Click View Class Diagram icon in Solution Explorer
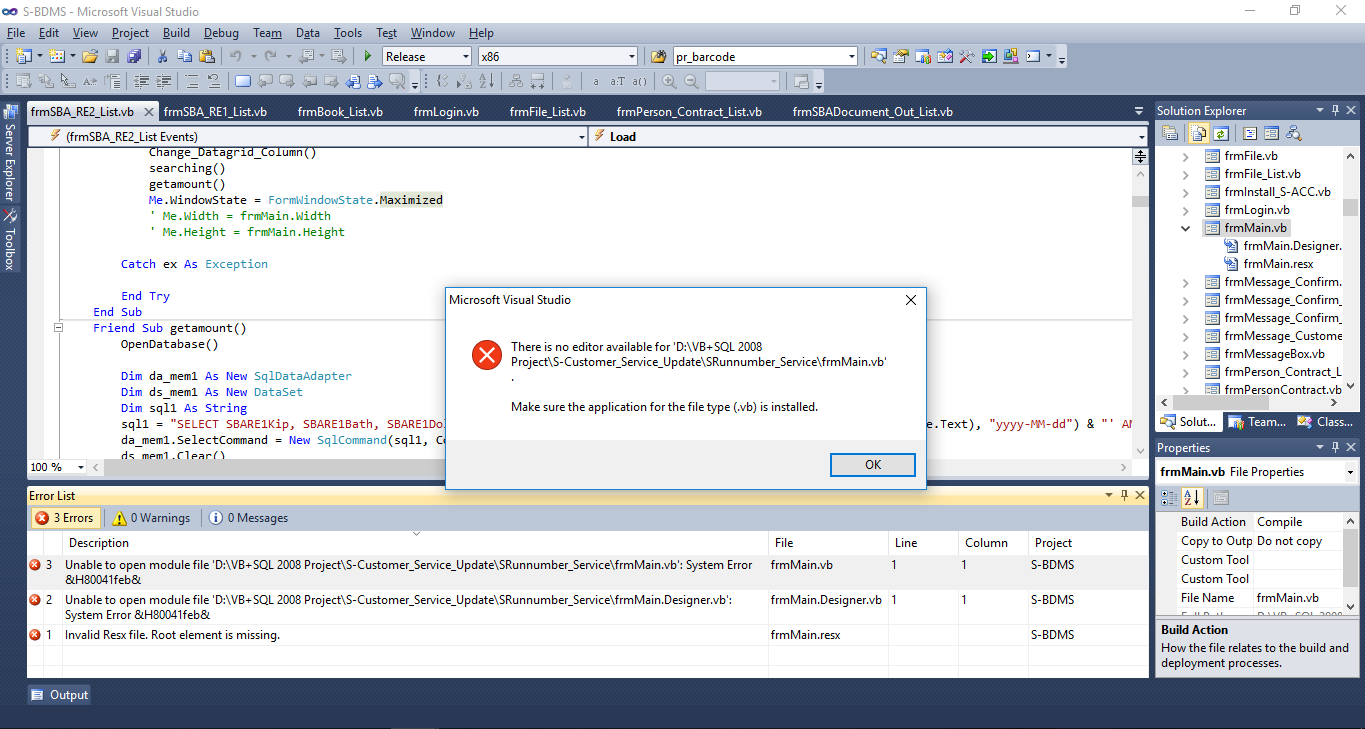 [x=1293, y=133]
